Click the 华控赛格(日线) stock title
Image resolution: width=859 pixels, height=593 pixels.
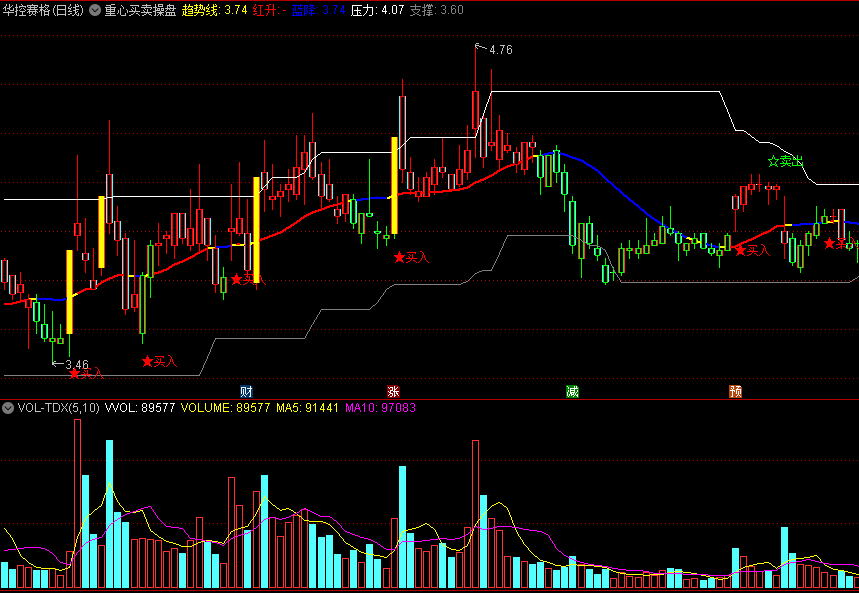tap(43, 10)
